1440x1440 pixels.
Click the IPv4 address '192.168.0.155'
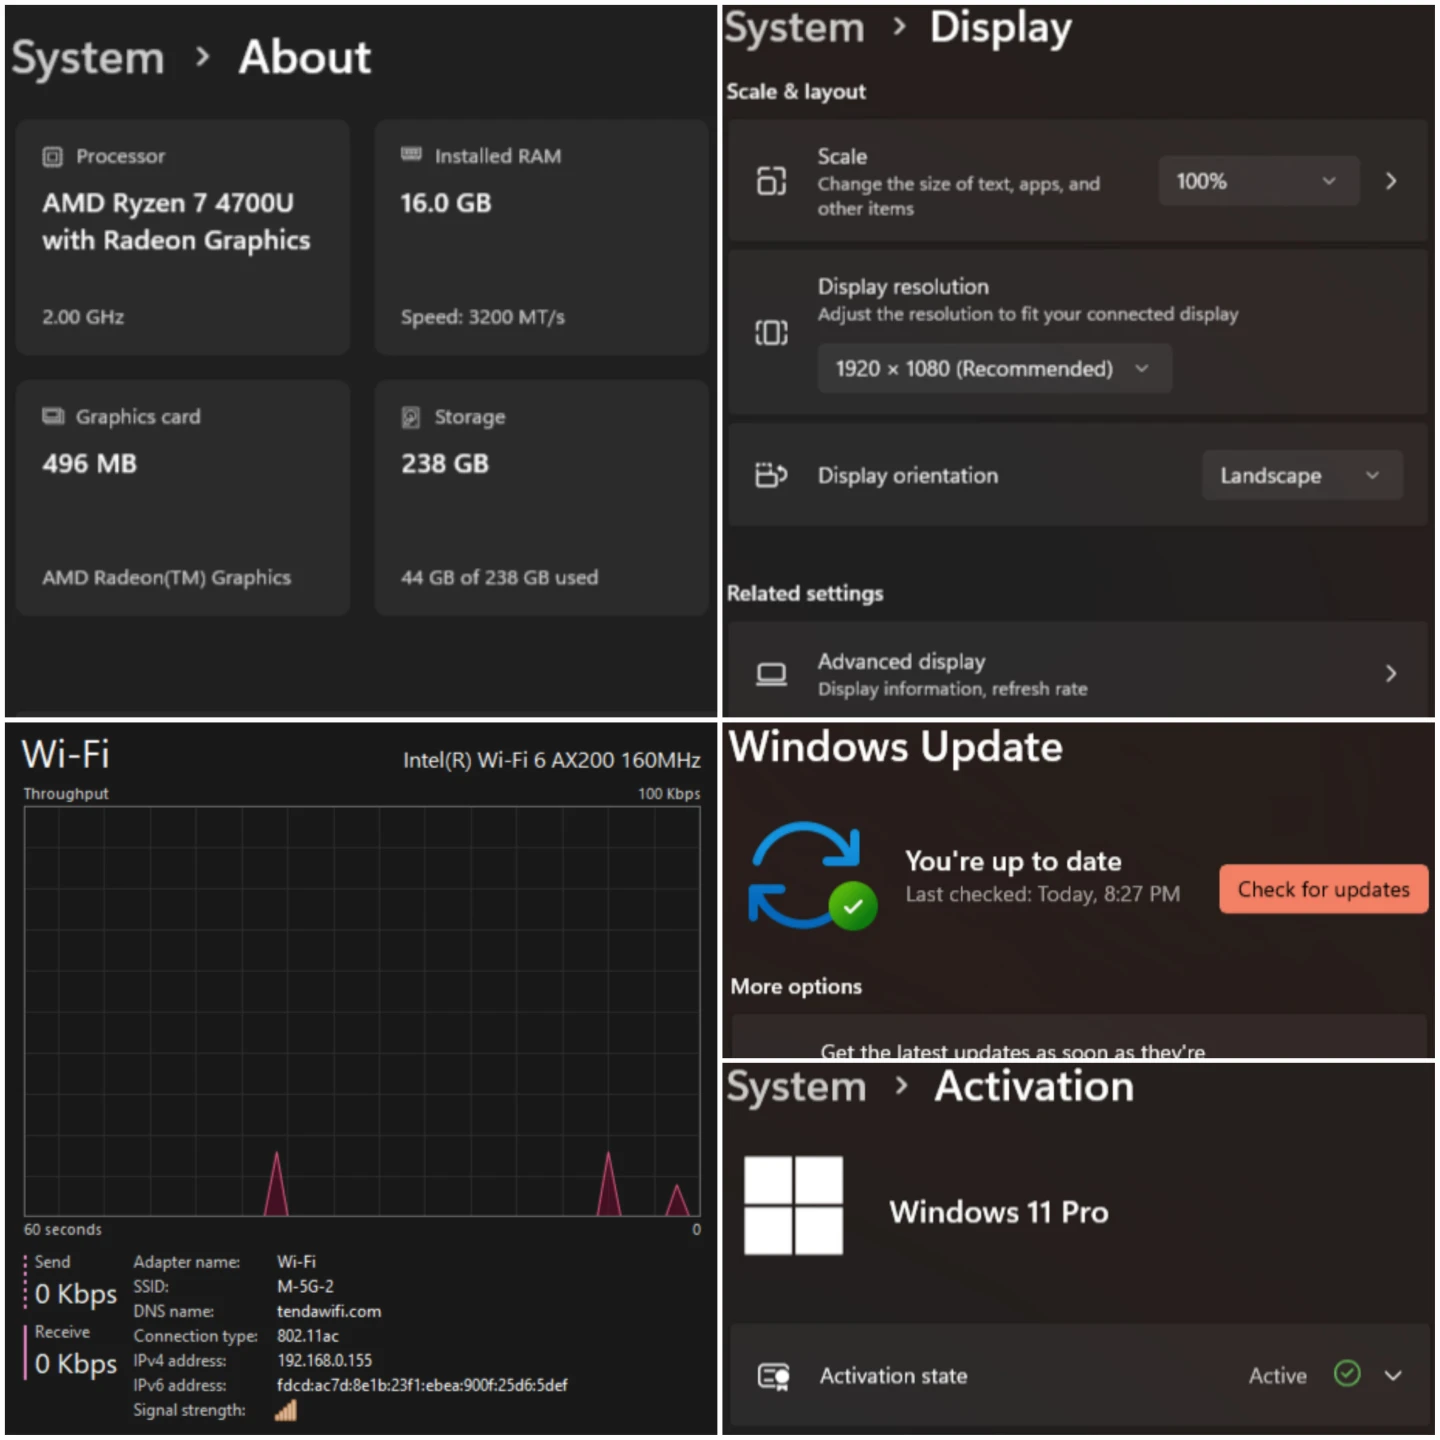325,1361
